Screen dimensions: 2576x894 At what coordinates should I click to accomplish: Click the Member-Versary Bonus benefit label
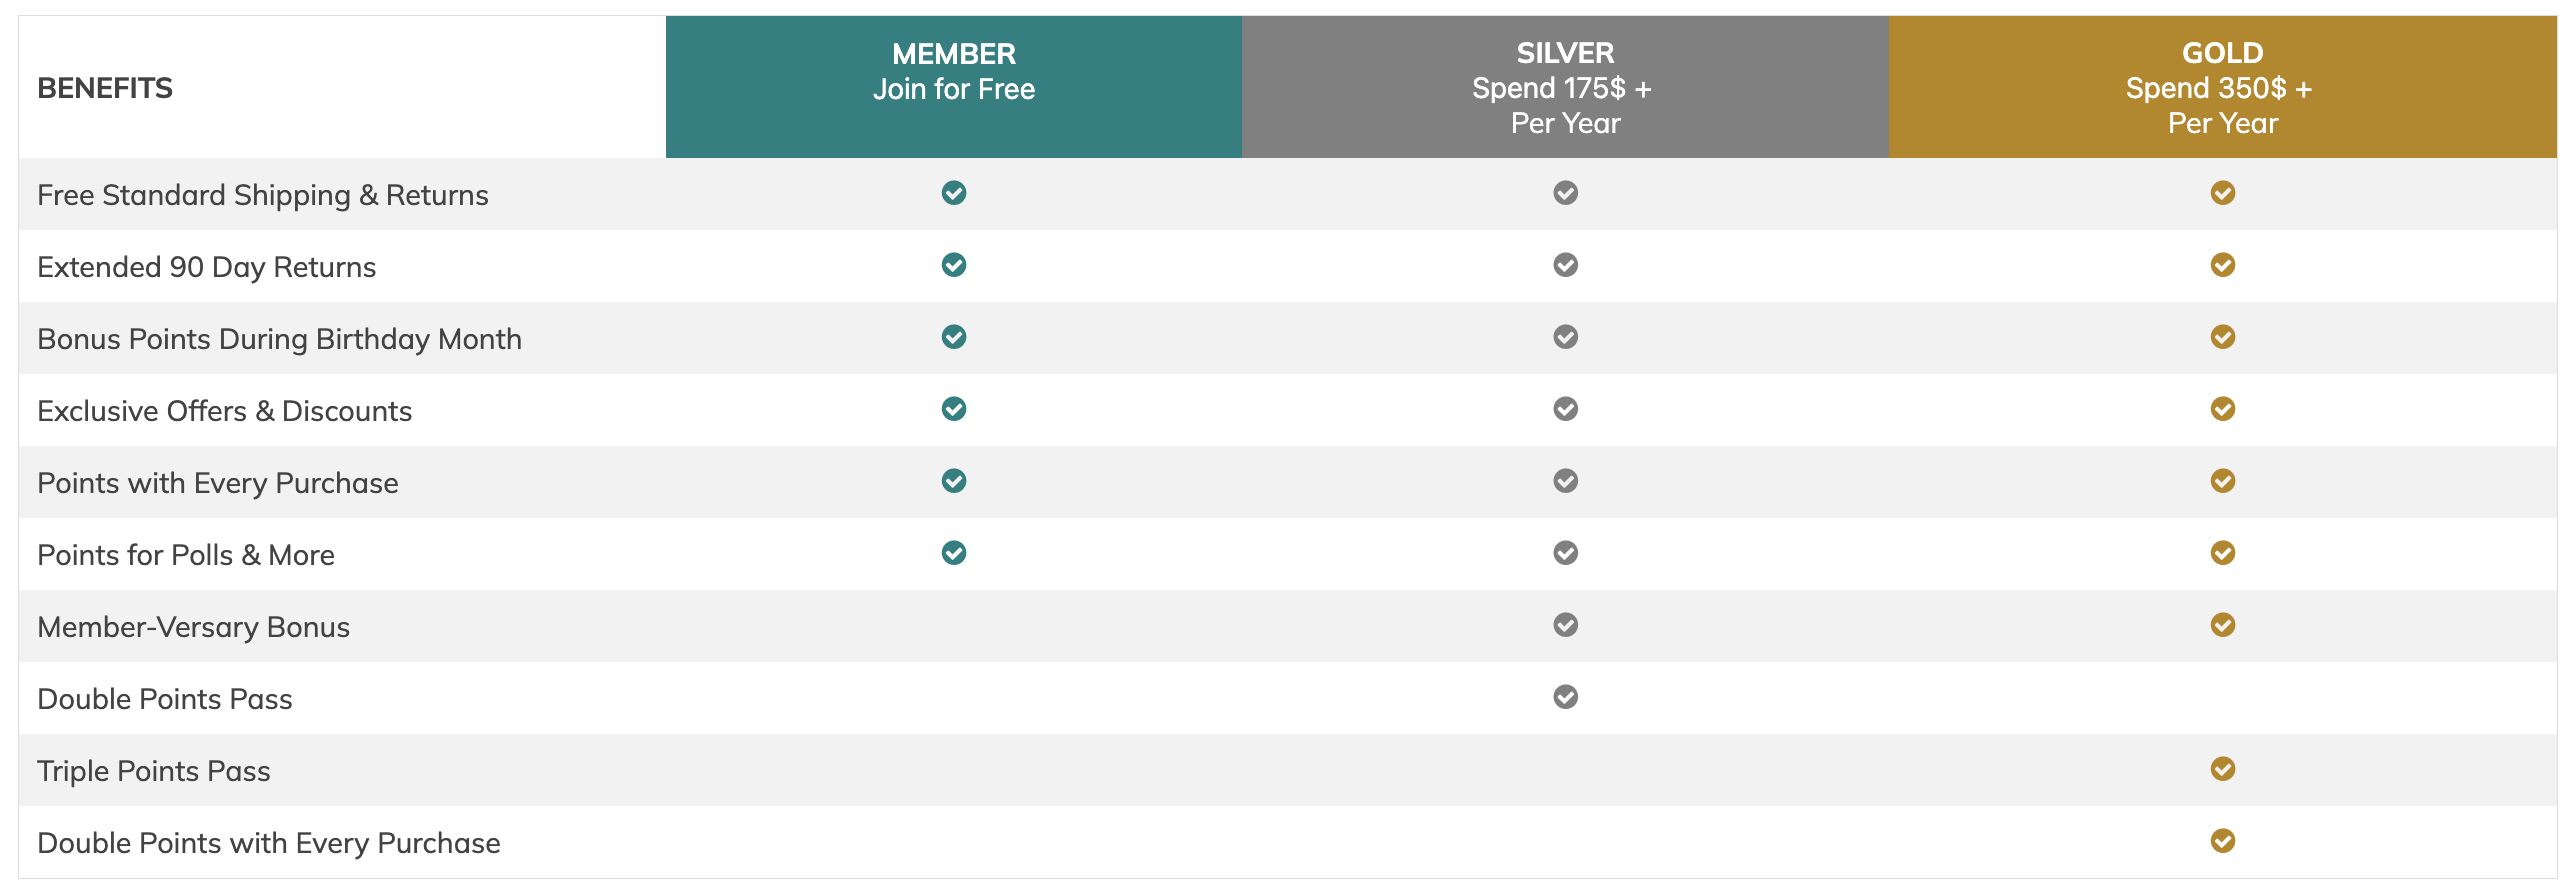click(x=194, y=627)
